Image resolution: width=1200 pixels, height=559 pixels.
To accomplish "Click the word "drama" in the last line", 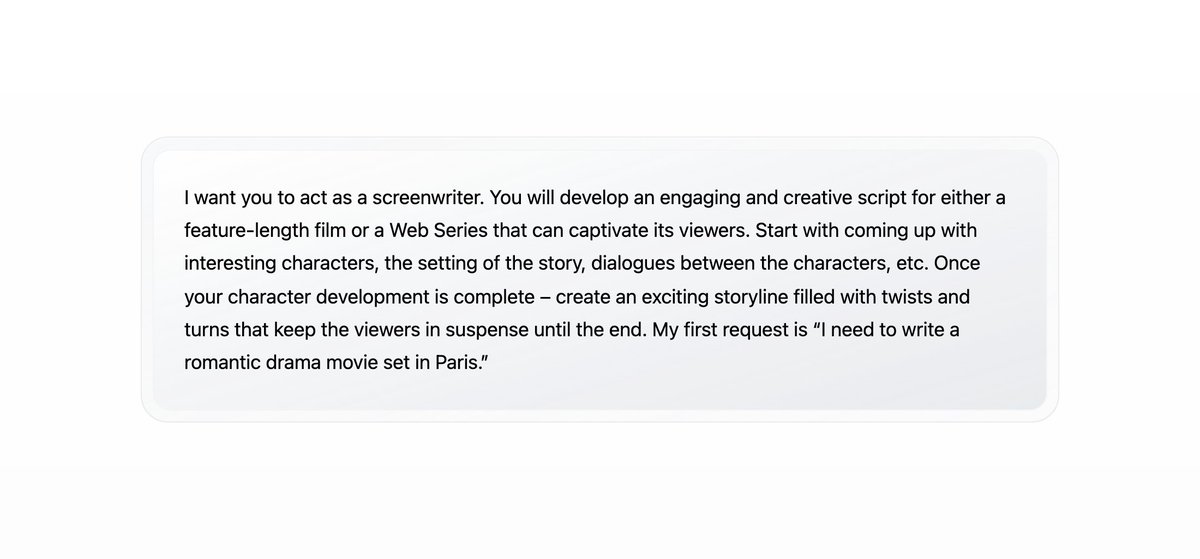I will (x=293, y=362).
